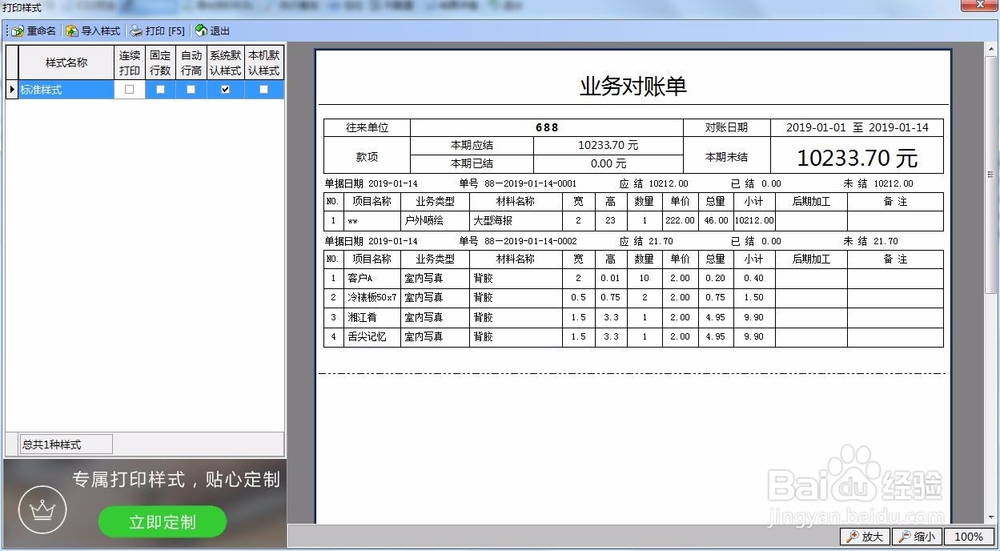Viewport: 1000px width, 551px height.
Task: Click the 冷裱板50x7 item cell
Action: (372, 297)
